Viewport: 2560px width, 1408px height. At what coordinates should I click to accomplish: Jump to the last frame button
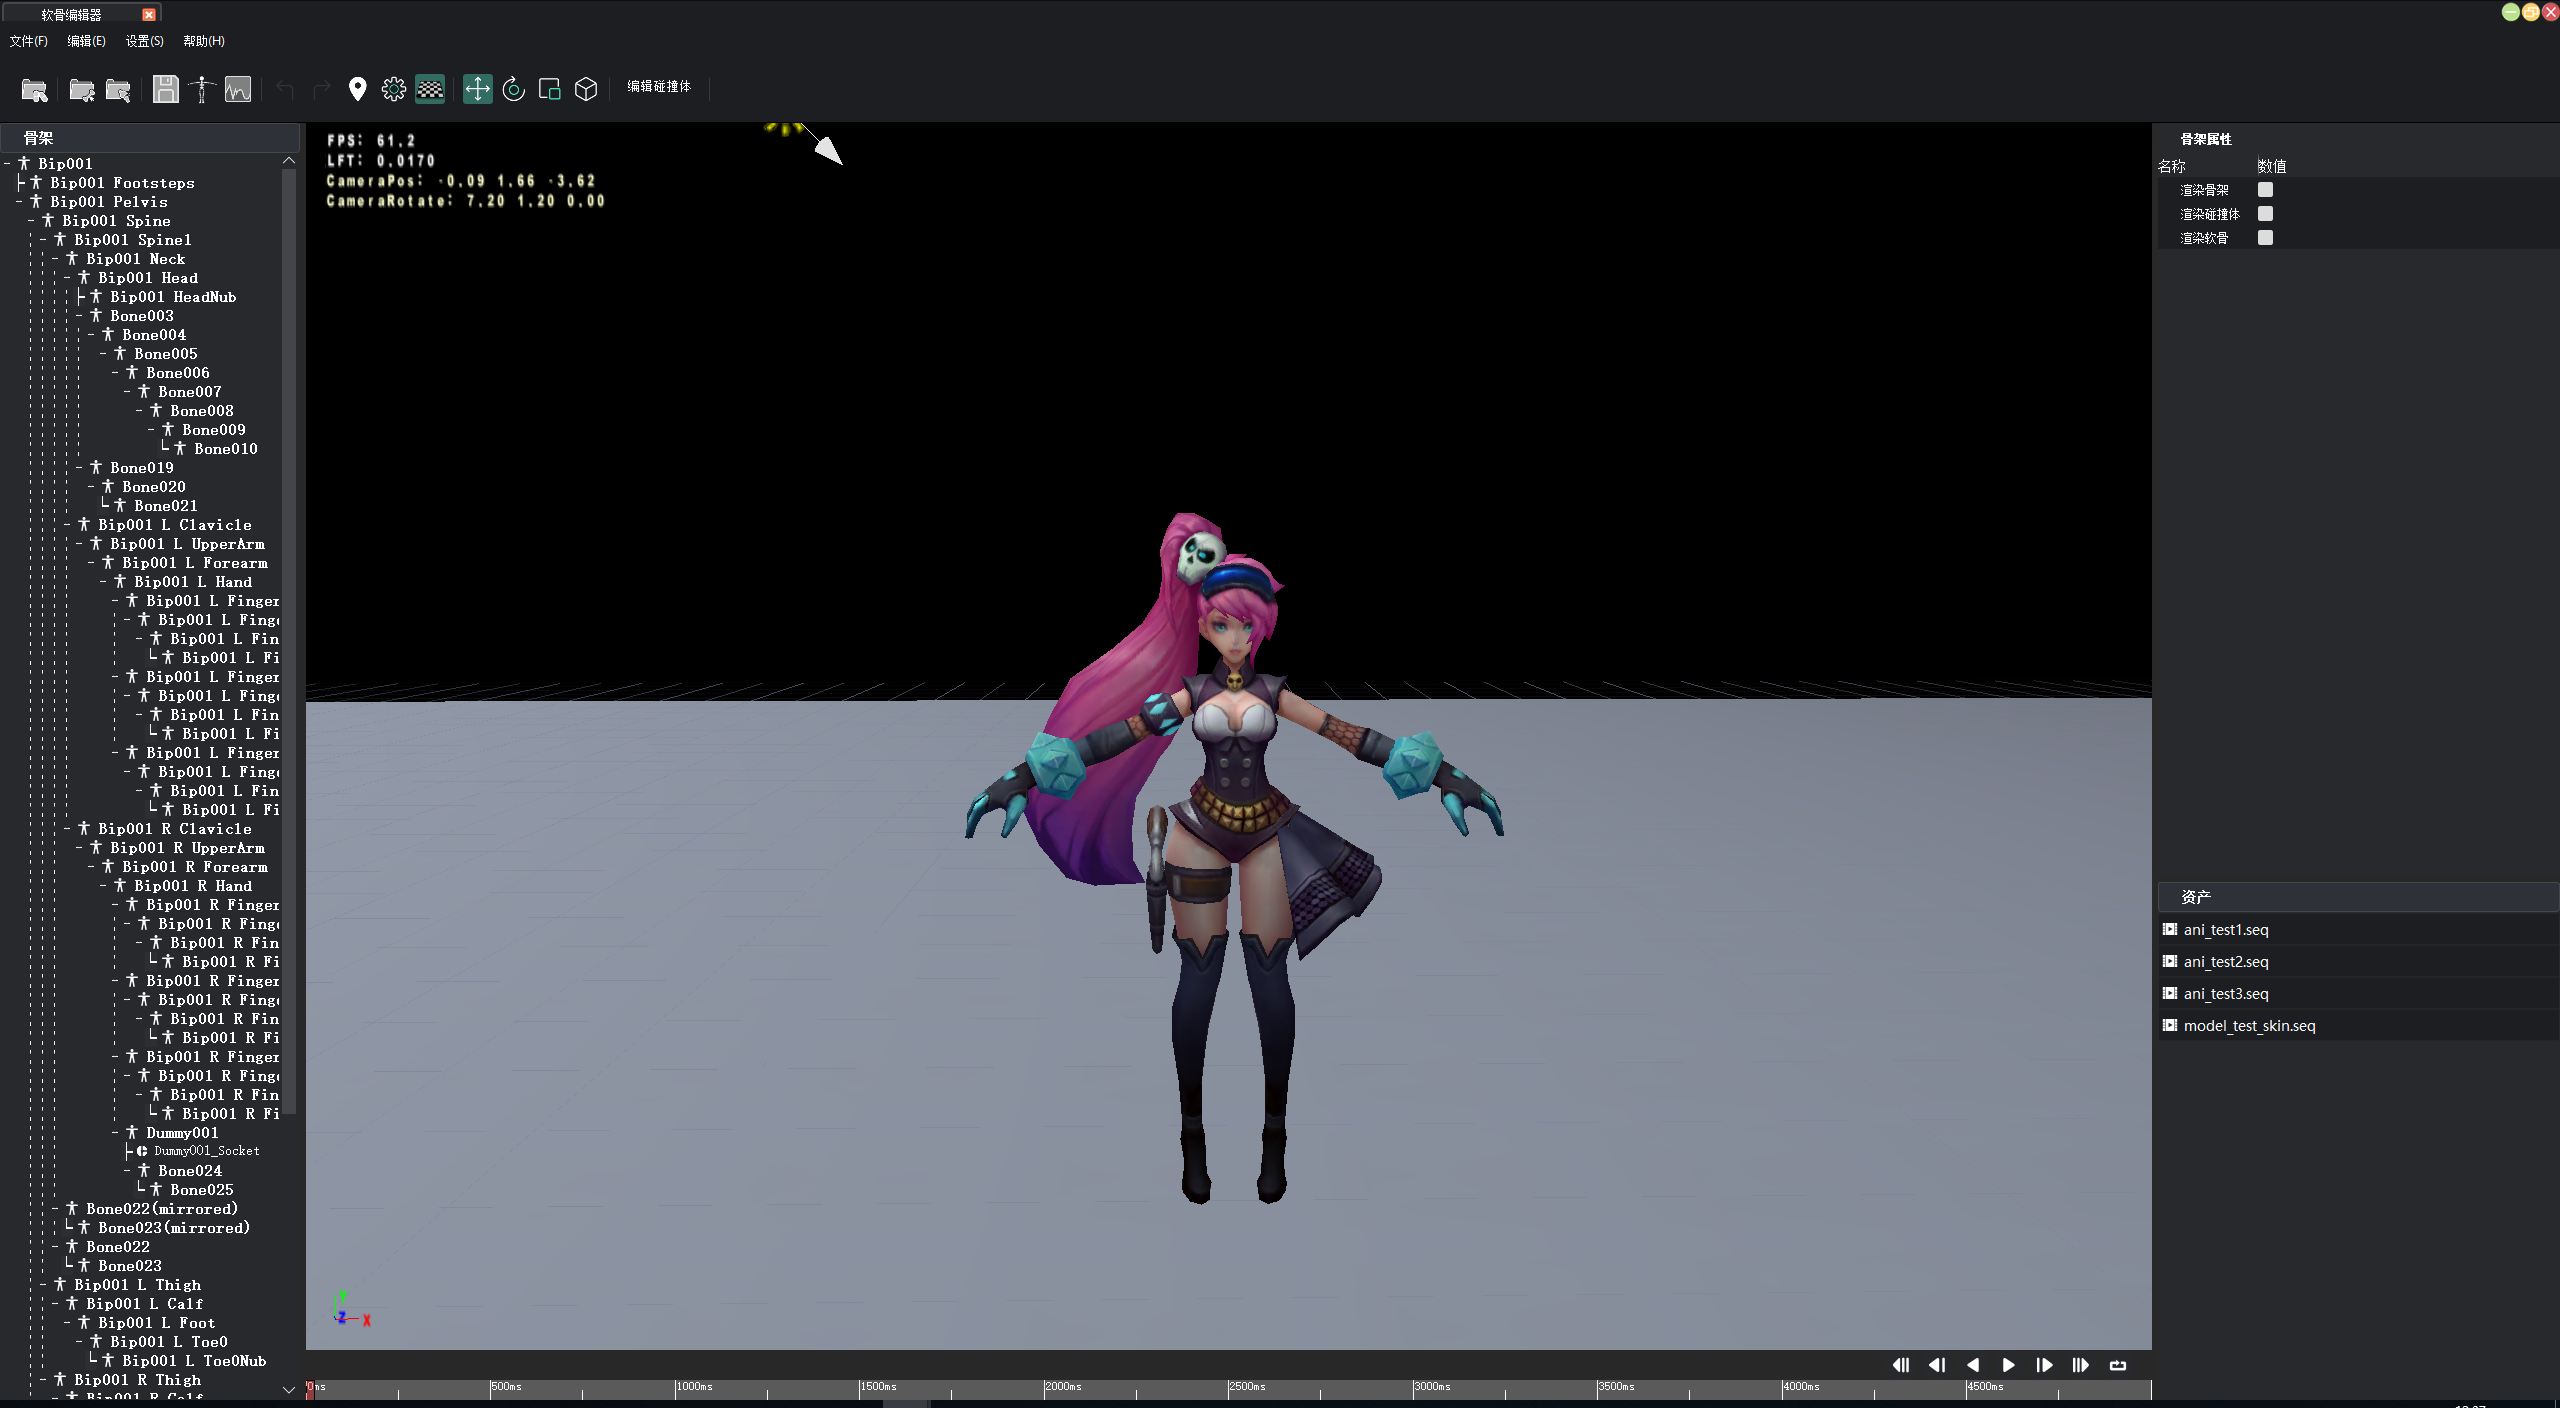2080,1365
